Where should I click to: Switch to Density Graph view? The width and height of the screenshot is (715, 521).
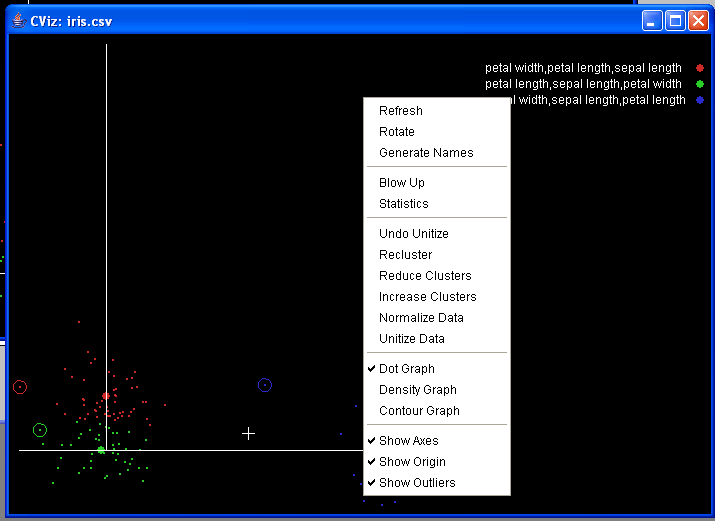(x=417, y=390)
